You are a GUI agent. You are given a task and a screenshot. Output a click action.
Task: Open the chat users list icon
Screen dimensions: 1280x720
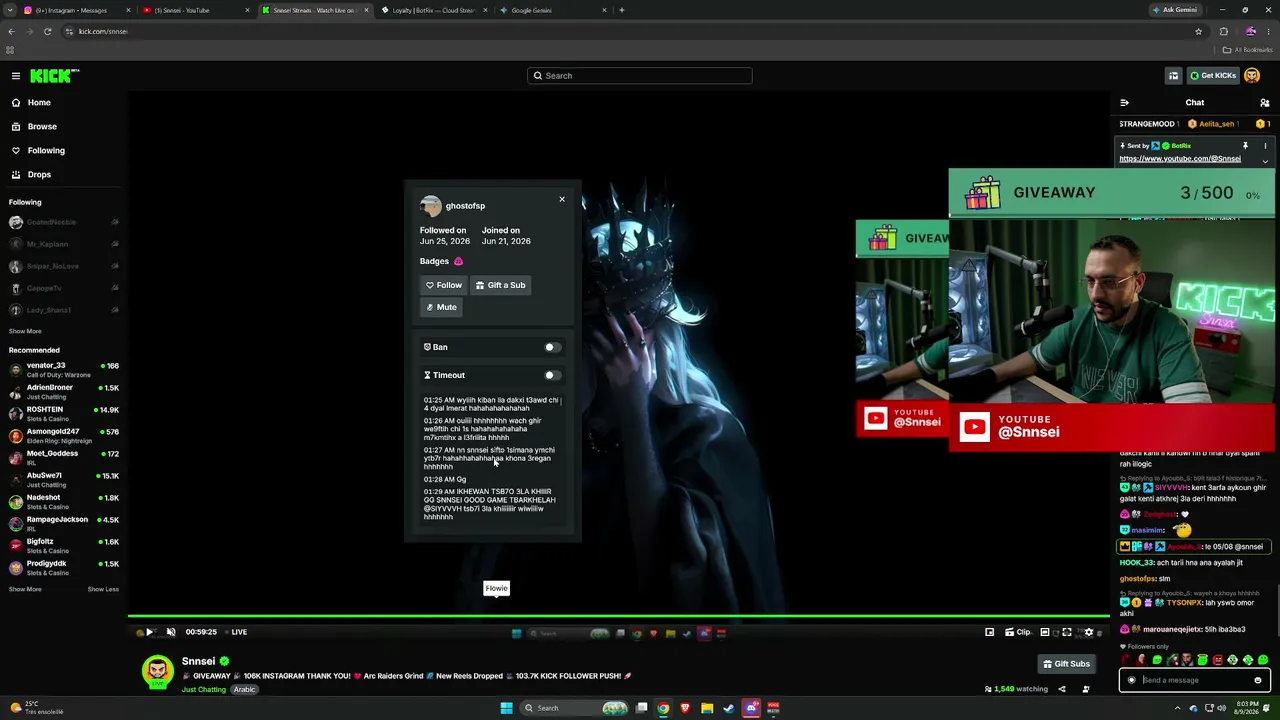(x=1264, y=102)
